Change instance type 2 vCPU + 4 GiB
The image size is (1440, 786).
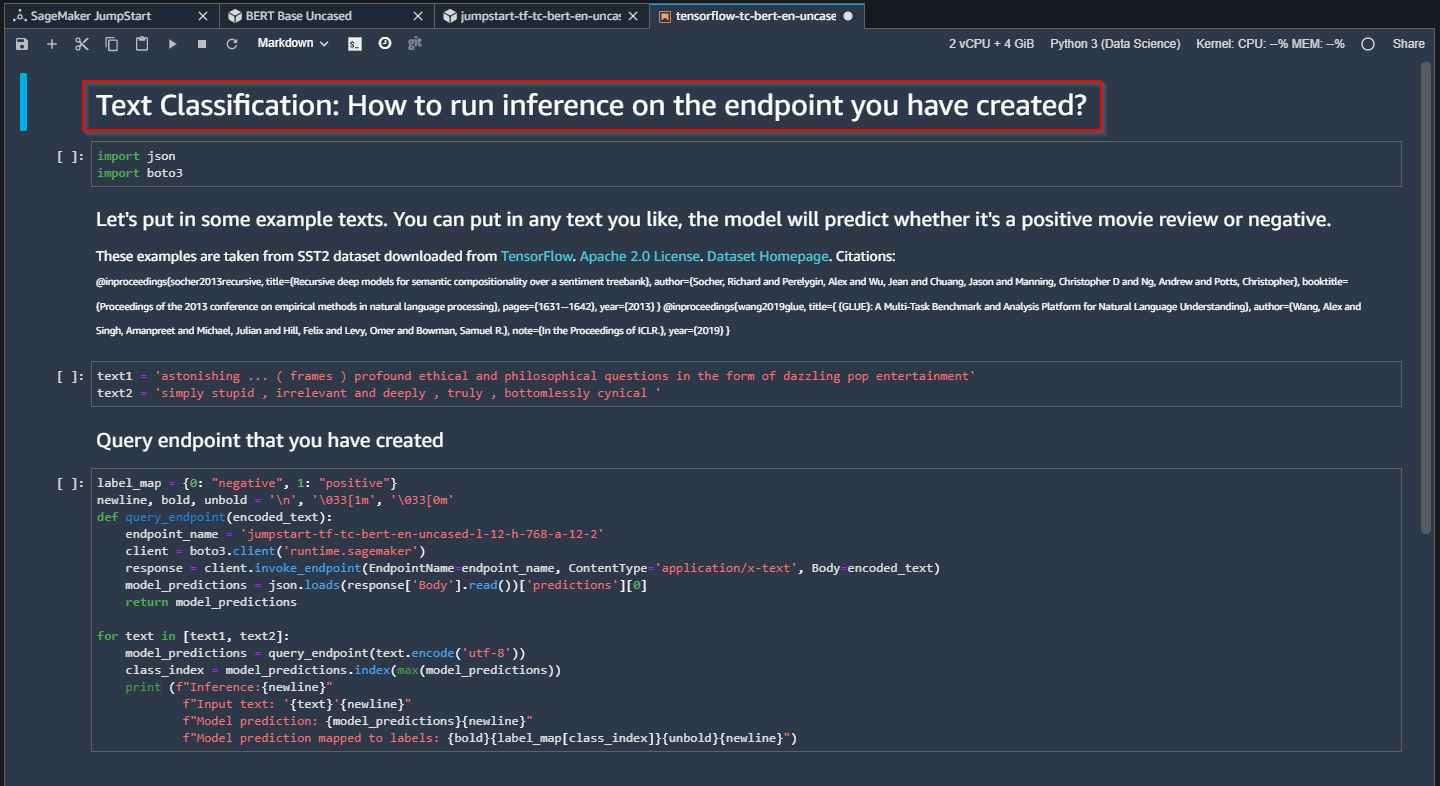coord(991,44)
